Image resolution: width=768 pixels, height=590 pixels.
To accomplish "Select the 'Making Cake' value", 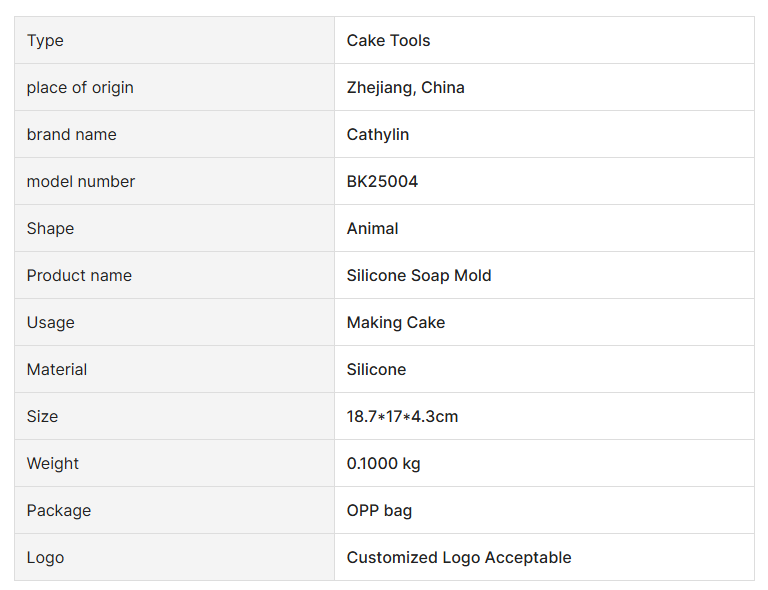I will [x=395, y=323].
